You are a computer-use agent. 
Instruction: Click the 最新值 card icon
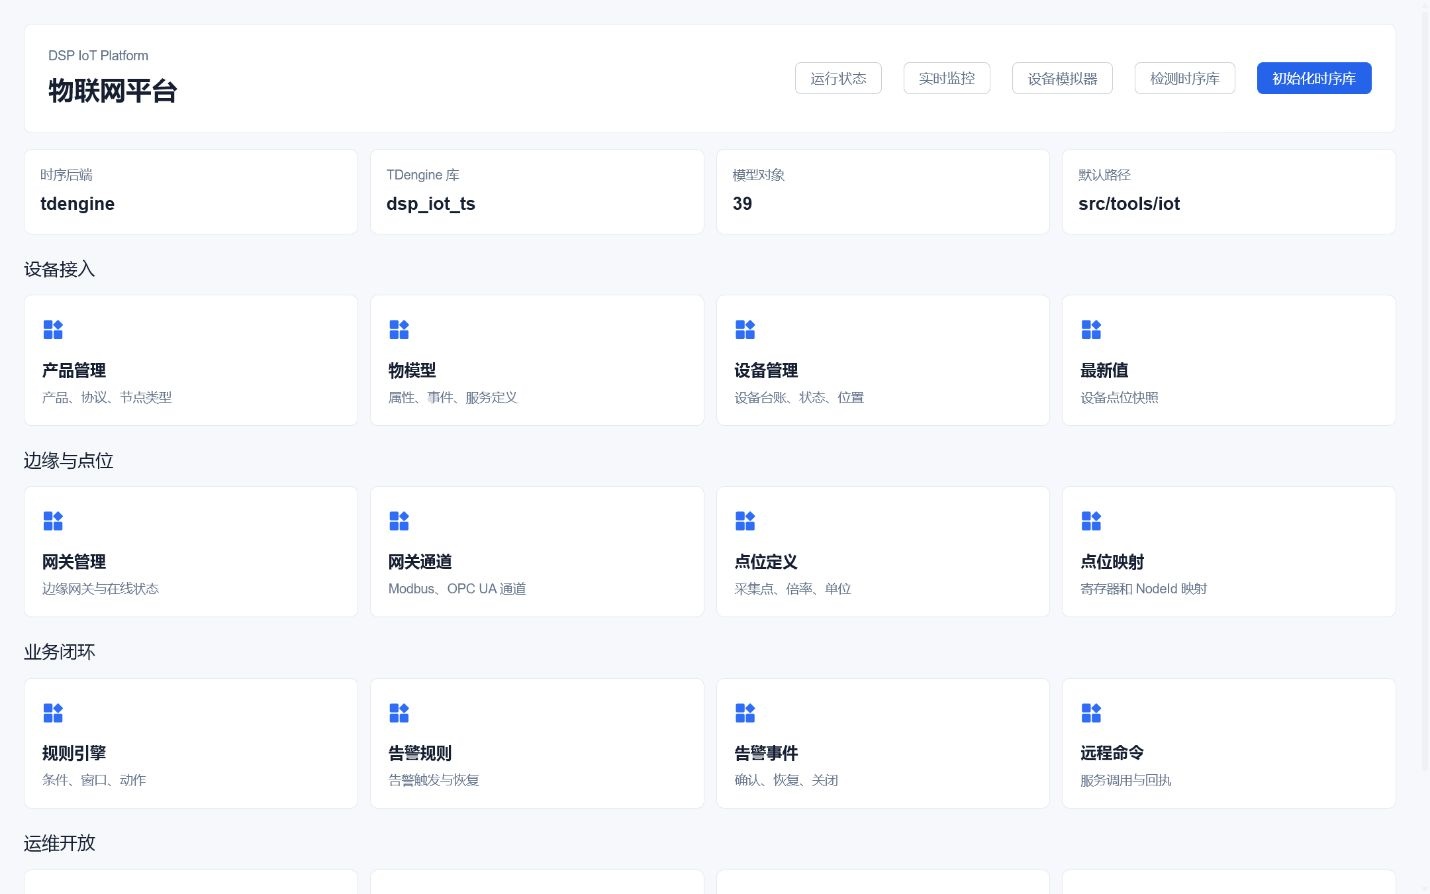click(1091, 329)
